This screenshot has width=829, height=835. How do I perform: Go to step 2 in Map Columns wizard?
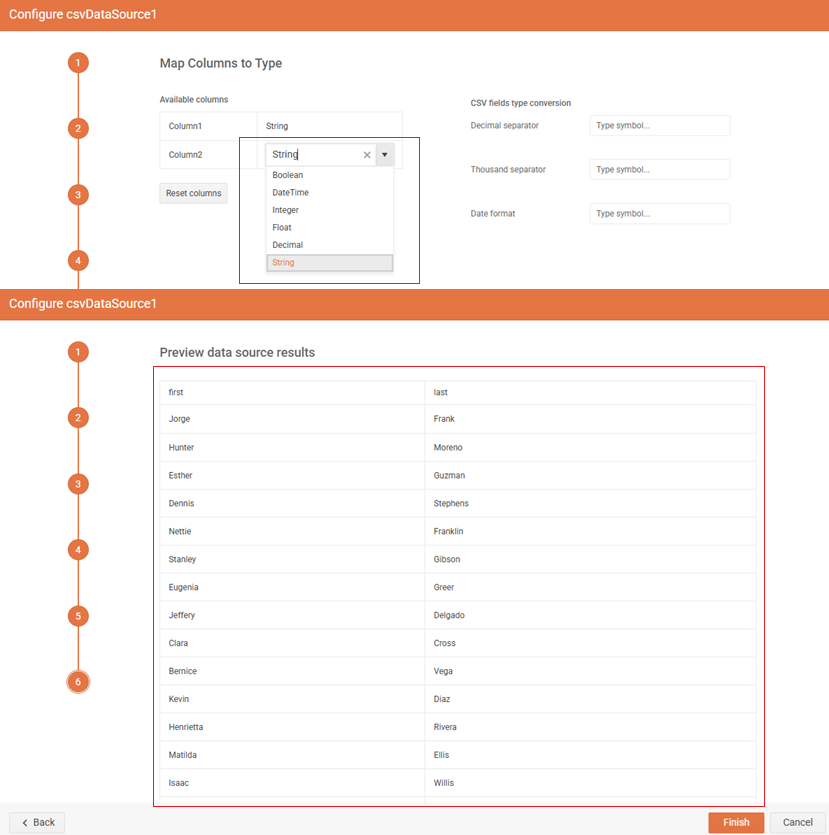(78, 128)
